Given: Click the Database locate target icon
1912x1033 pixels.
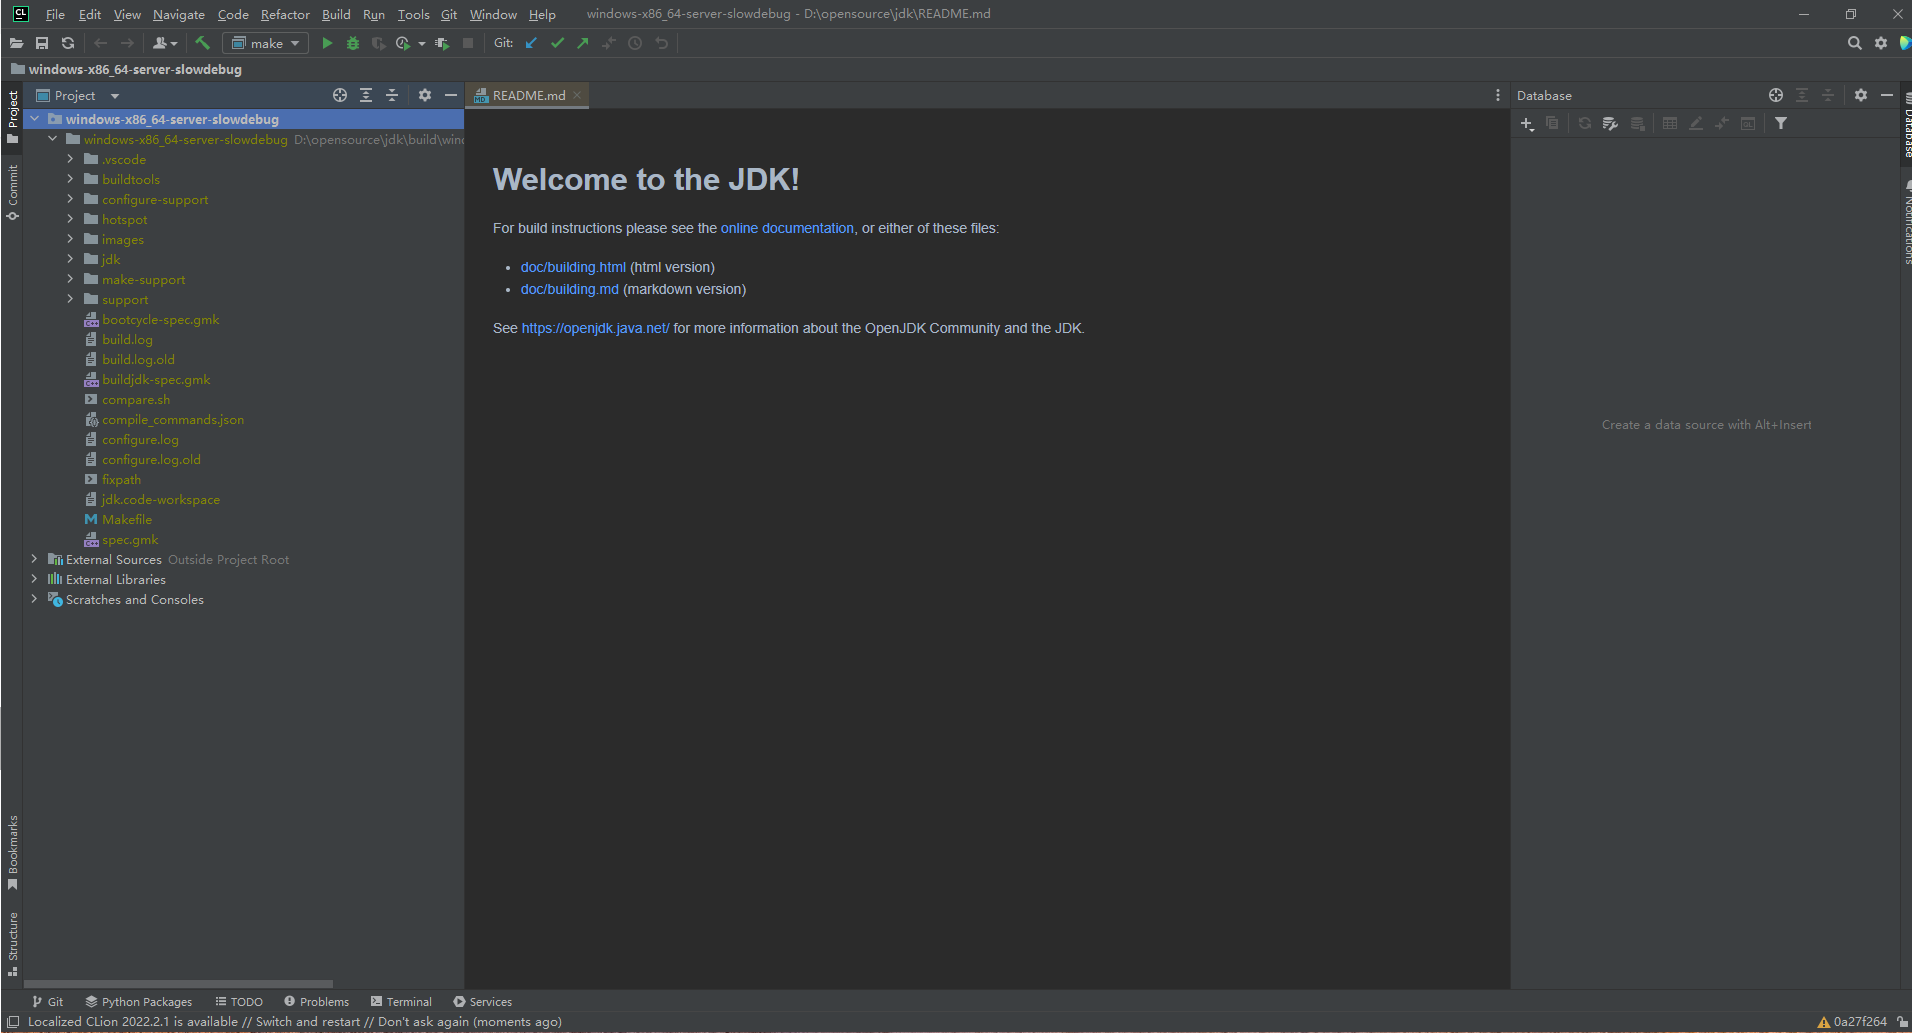Looking at the screenshot, I should point(1776,95).
